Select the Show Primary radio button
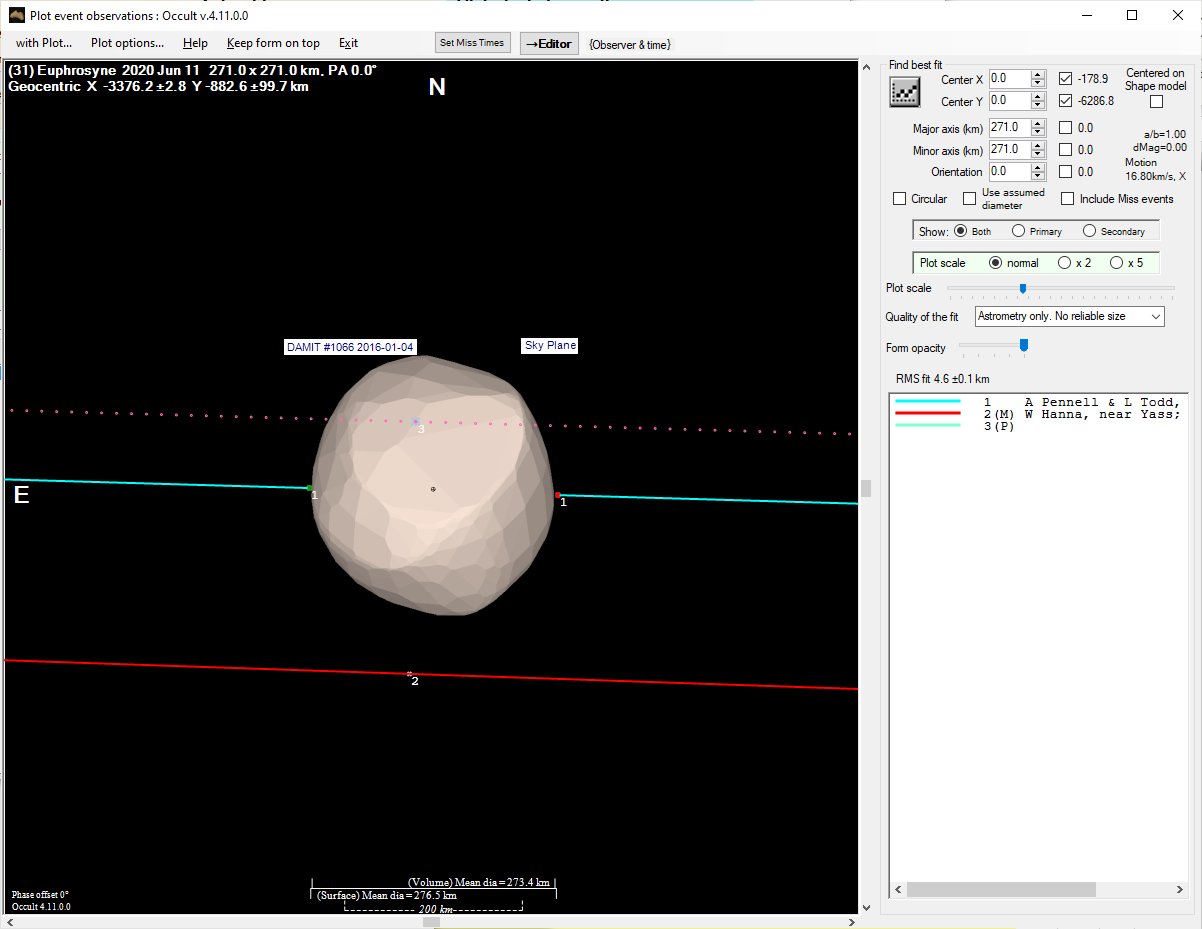The width and height of the screenshot is (1202, 929). (1018, 231)
